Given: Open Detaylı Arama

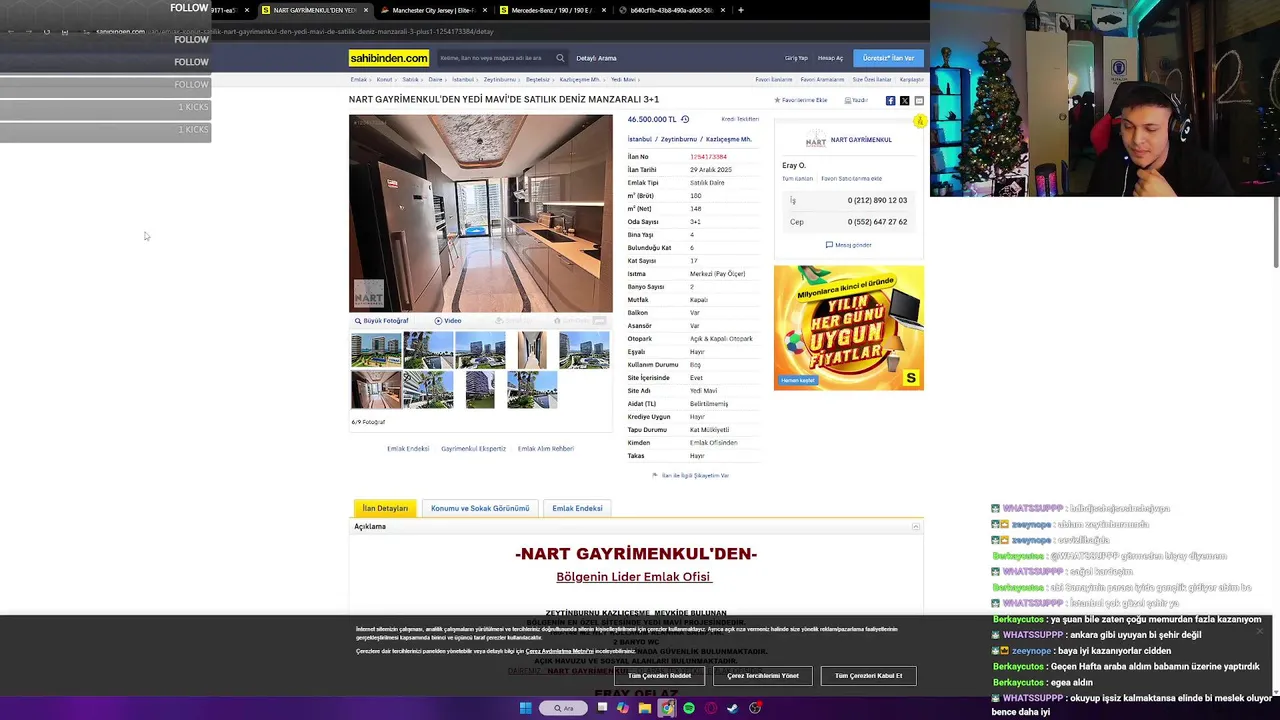Looking at the screenshot, I should tap(596, 58).
